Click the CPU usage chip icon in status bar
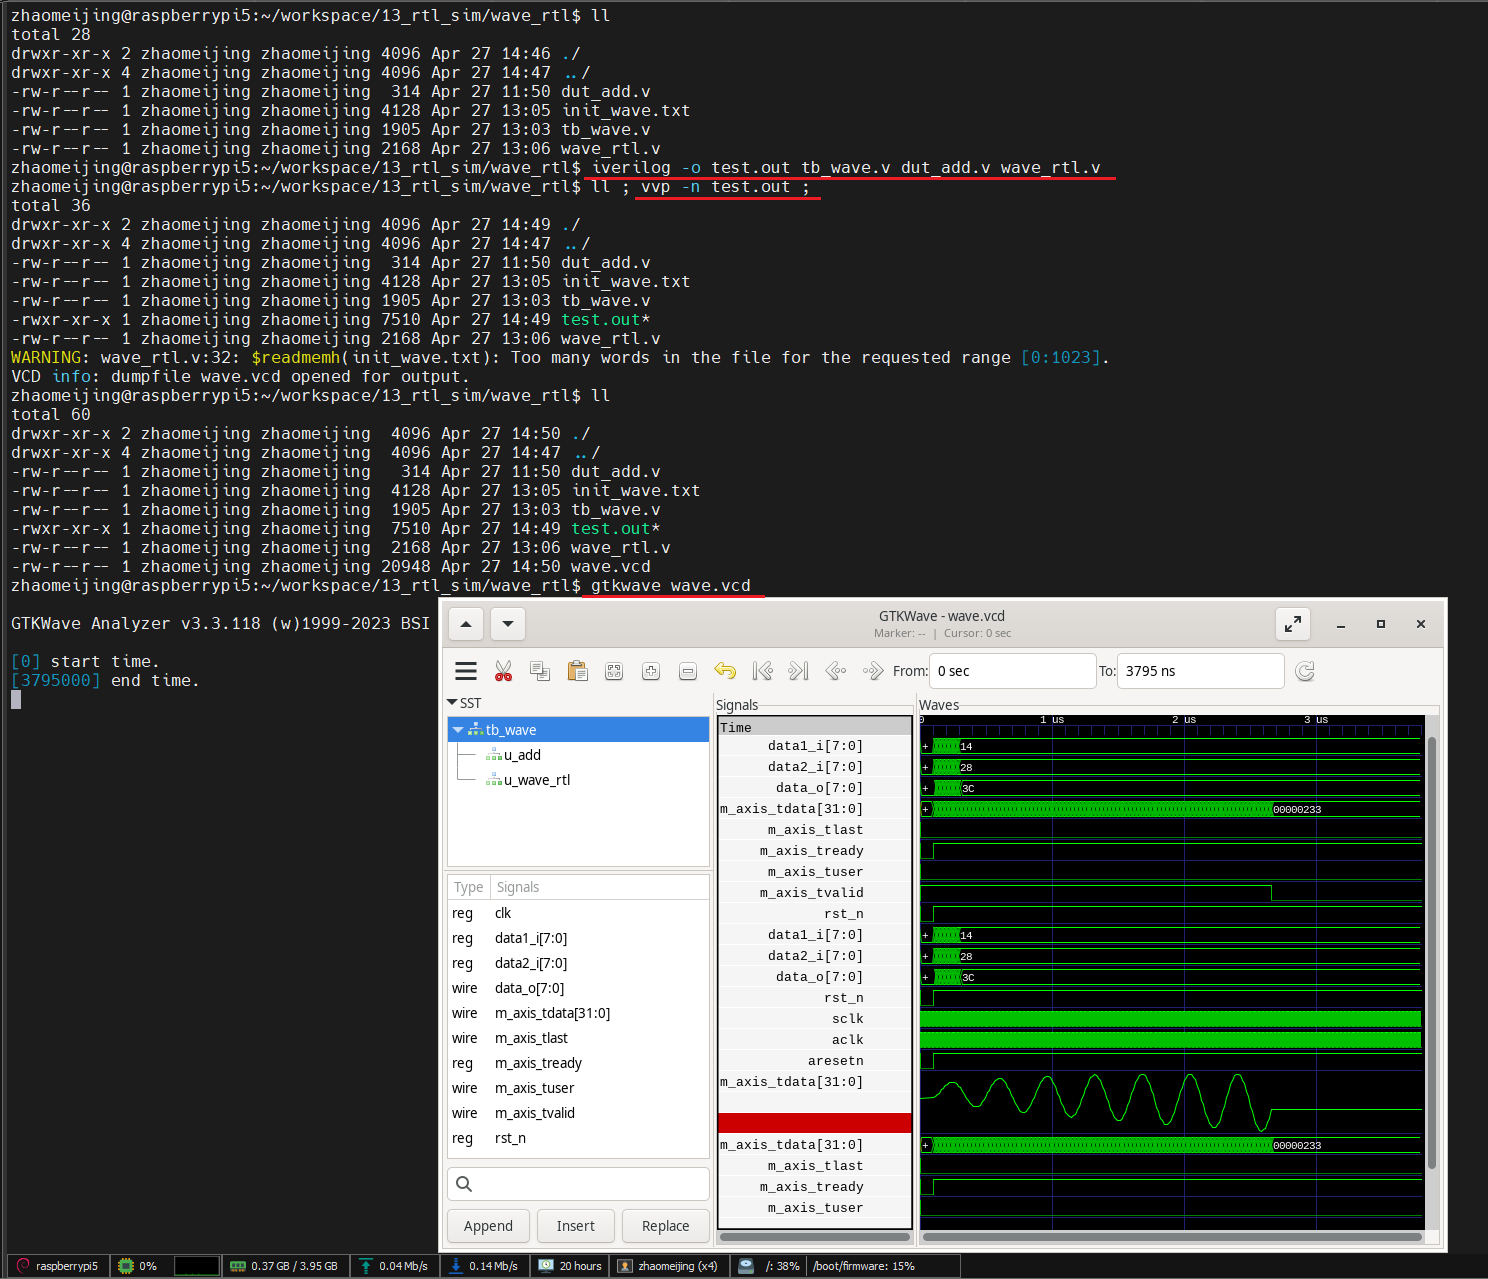The image size is (1488, 1279). point(126,1266)
